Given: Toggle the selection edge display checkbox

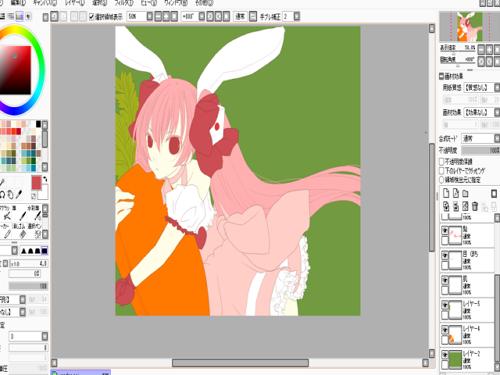Looking at the screenshot, I should [x=92, y=16].
